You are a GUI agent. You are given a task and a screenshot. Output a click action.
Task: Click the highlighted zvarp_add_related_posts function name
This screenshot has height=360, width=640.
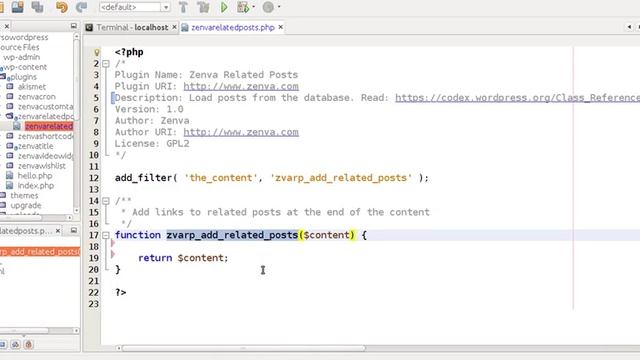232,235
